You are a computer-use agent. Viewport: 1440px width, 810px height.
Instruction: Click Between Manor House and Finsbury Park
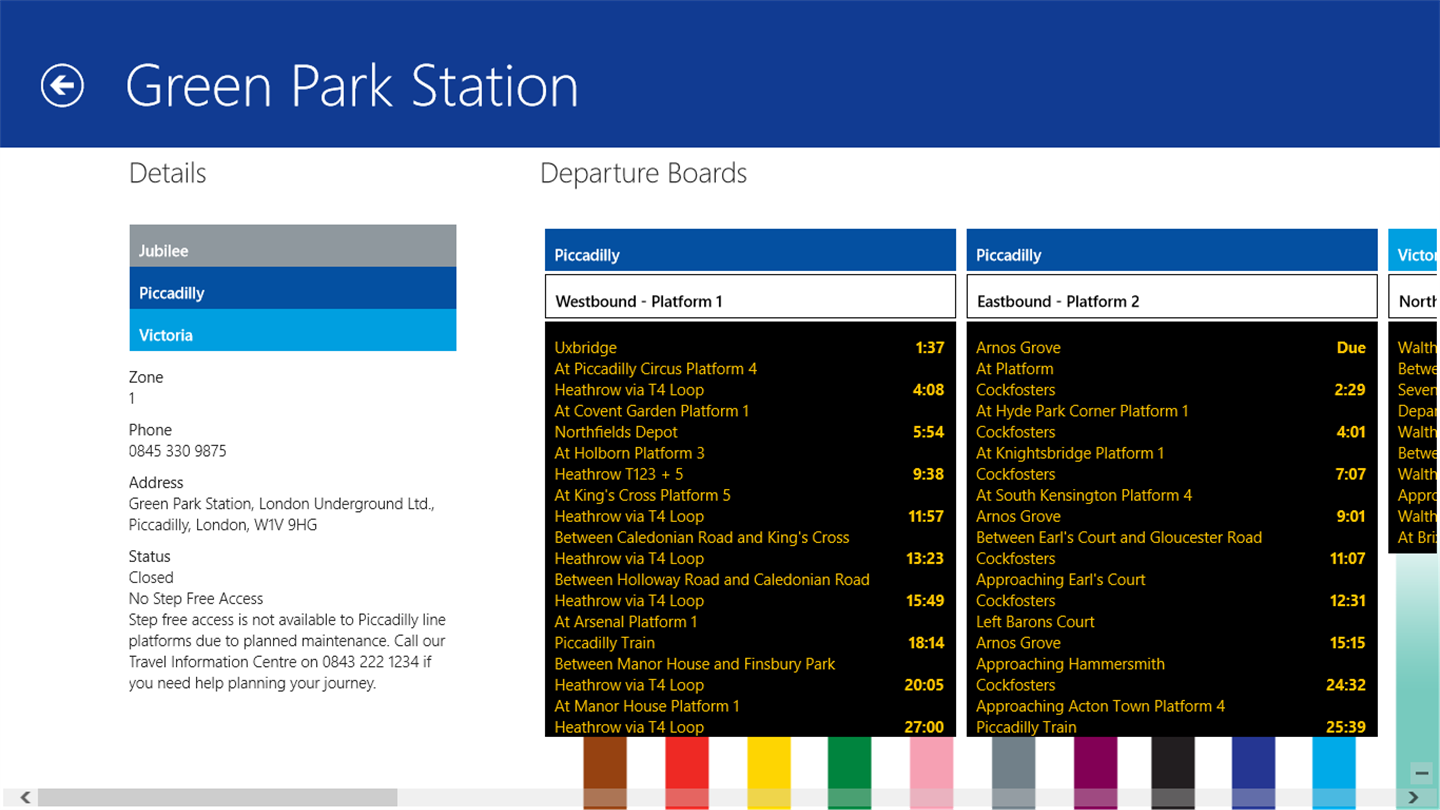695,663
